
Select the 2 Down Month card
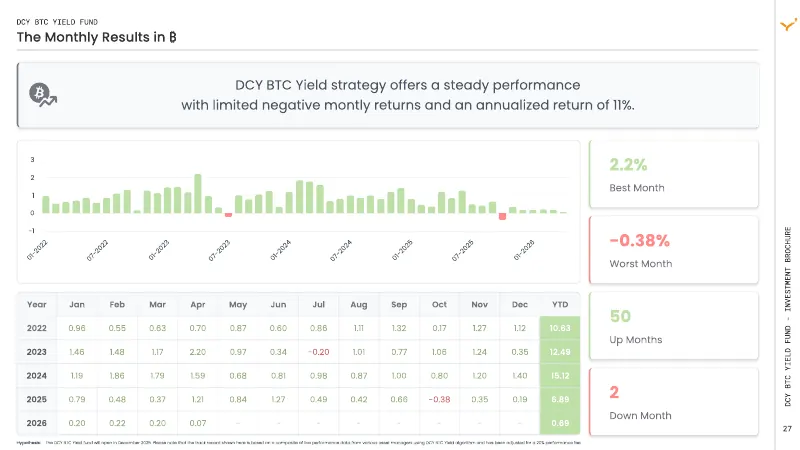(x=673, y=402)
